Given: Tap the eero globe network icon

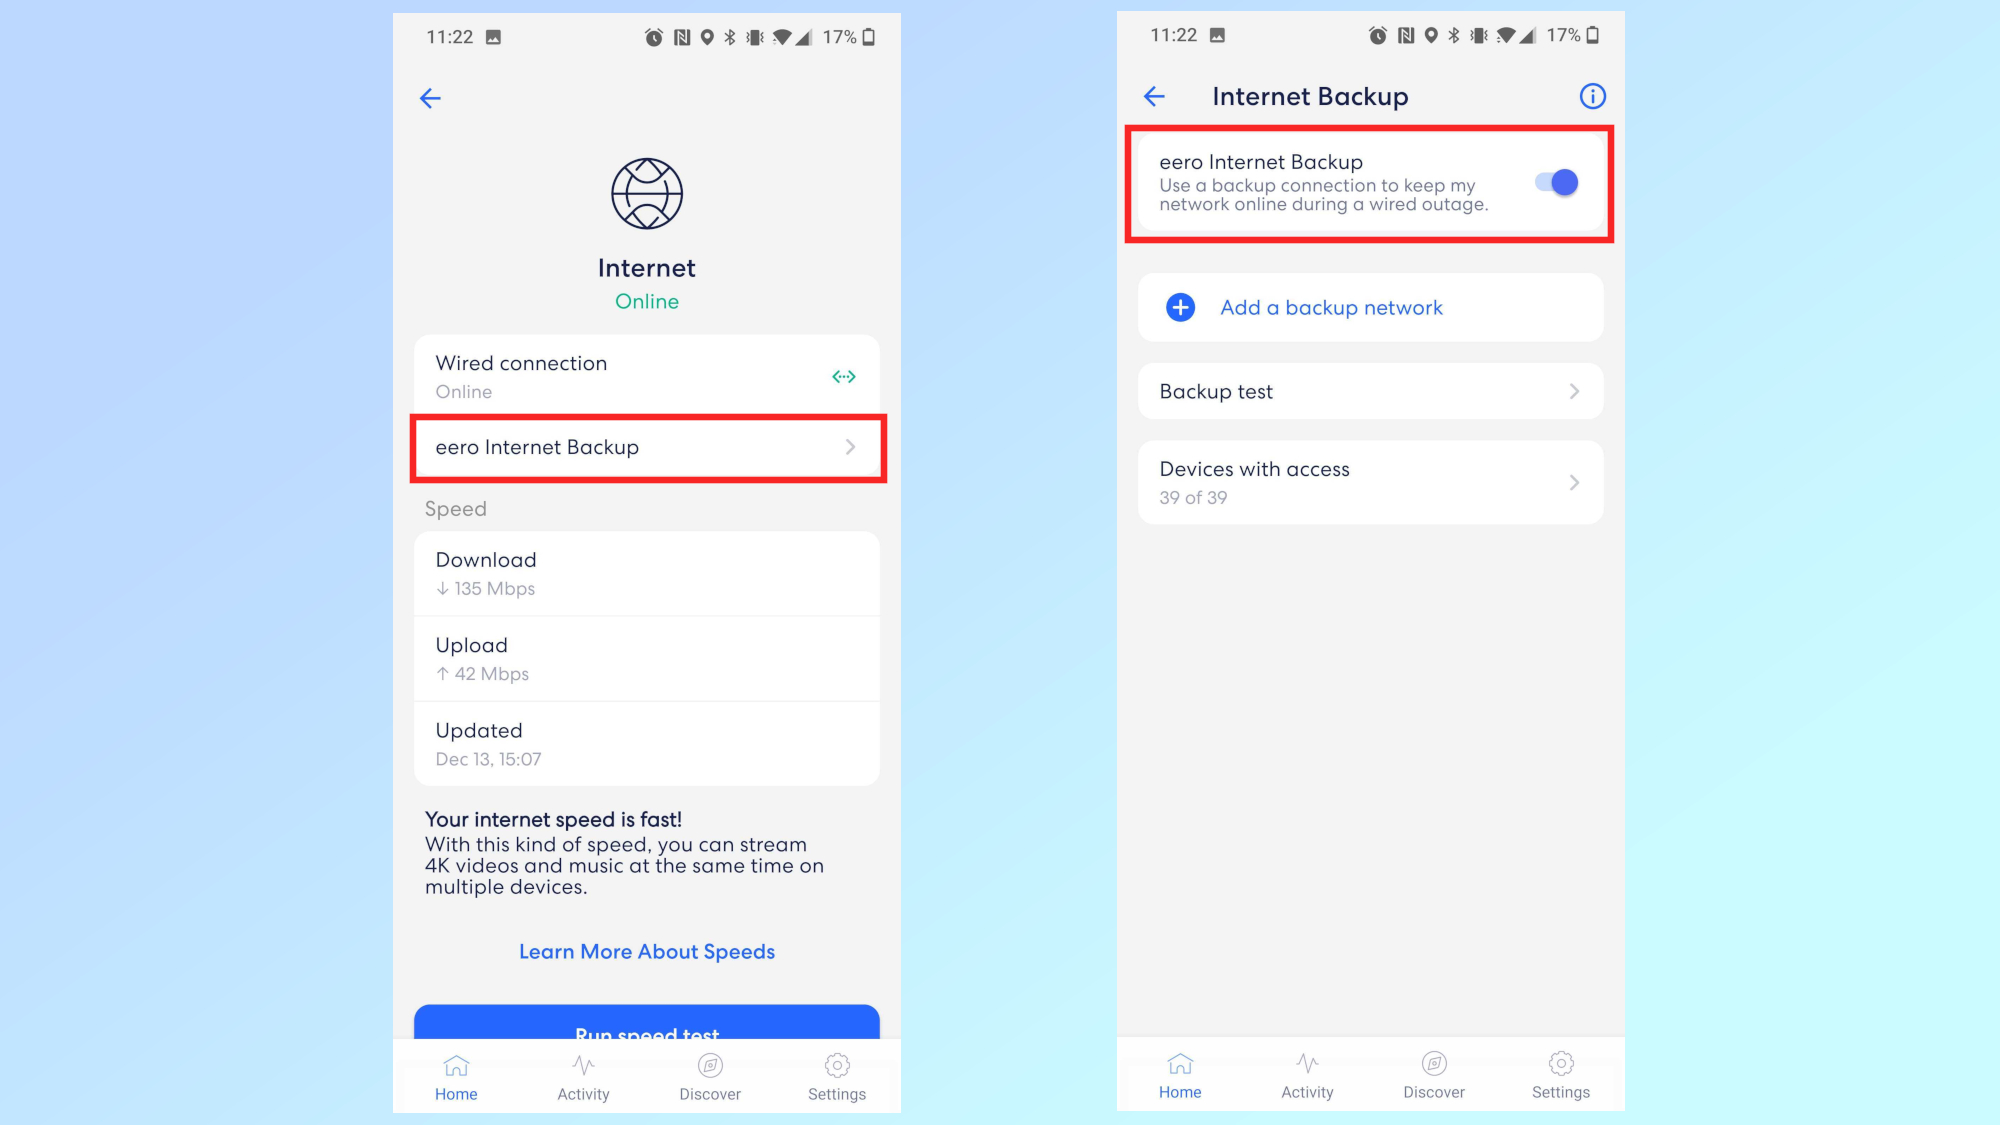Looking at the screenshot, I should point(644,191).
